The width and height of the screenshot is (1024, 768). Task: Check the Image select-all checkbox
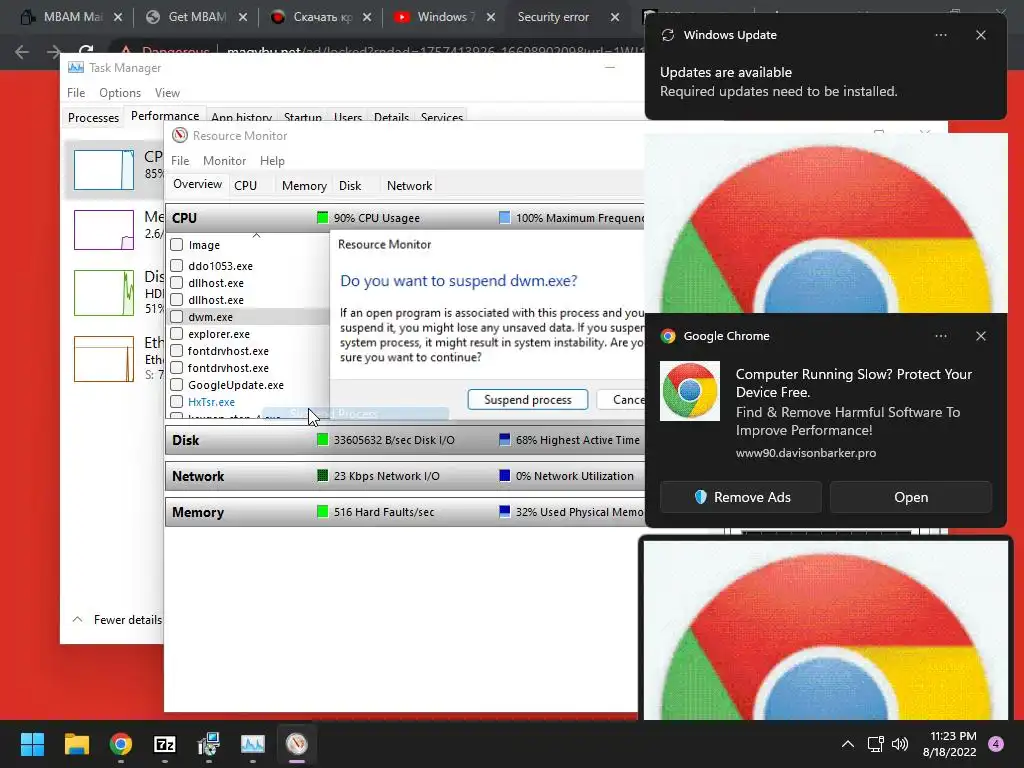[176, 245]
